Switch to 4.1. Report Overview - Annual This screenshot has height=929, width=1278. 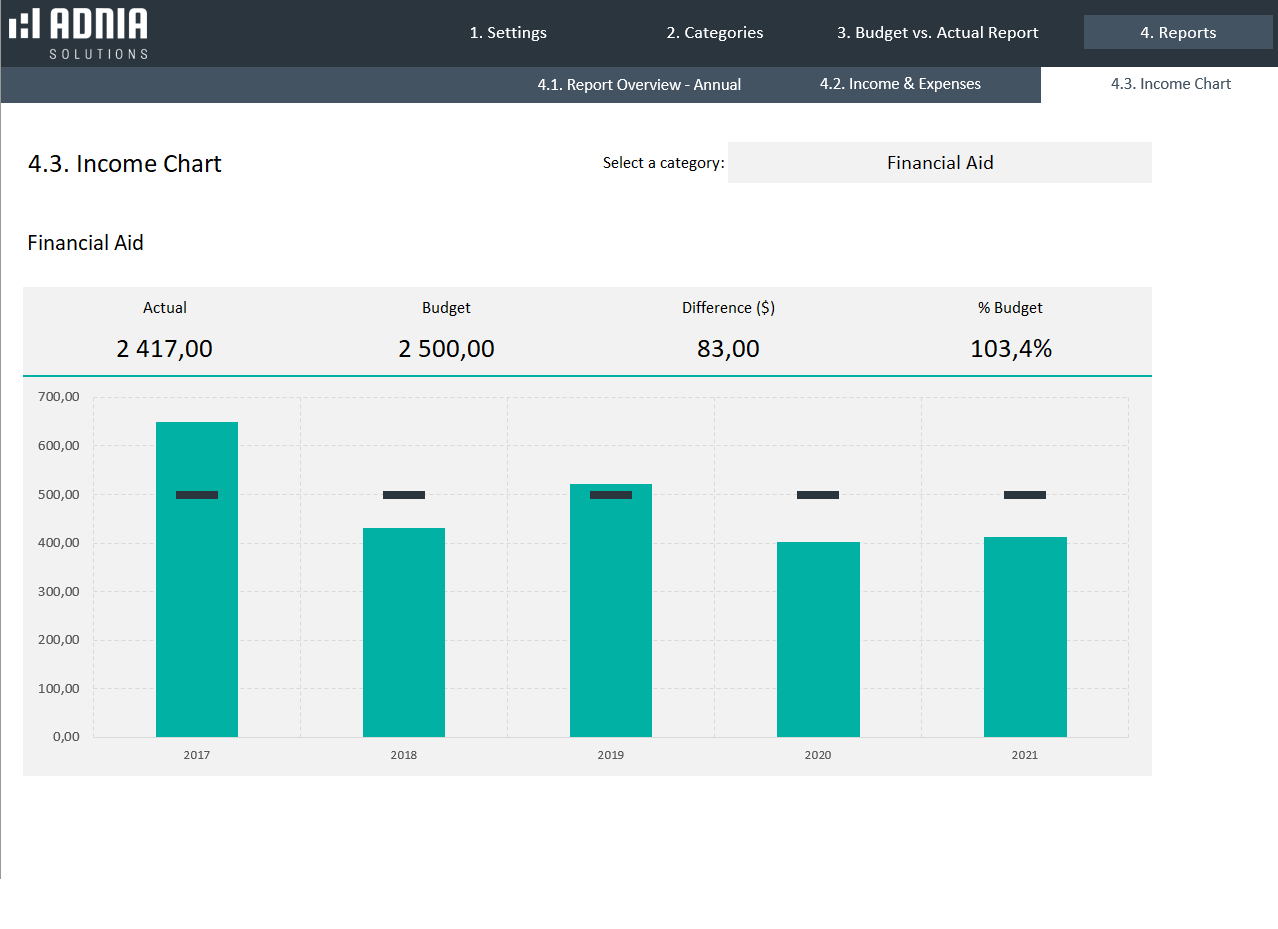tap(639, 85)
